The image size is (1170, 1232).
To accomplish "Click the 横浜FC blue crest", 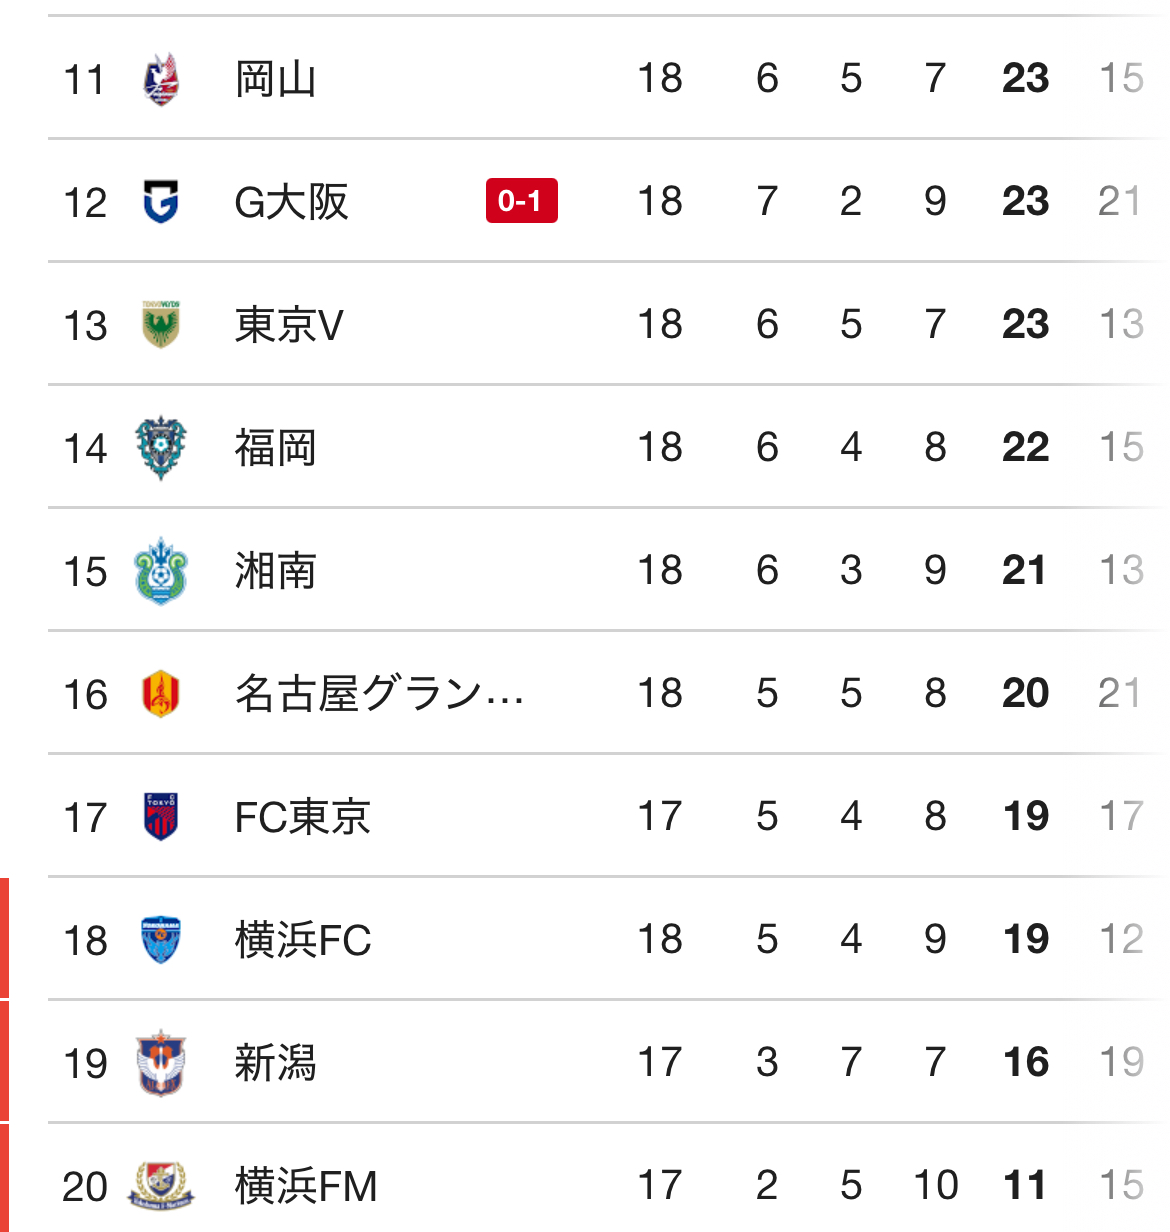I will click(161, 940).
